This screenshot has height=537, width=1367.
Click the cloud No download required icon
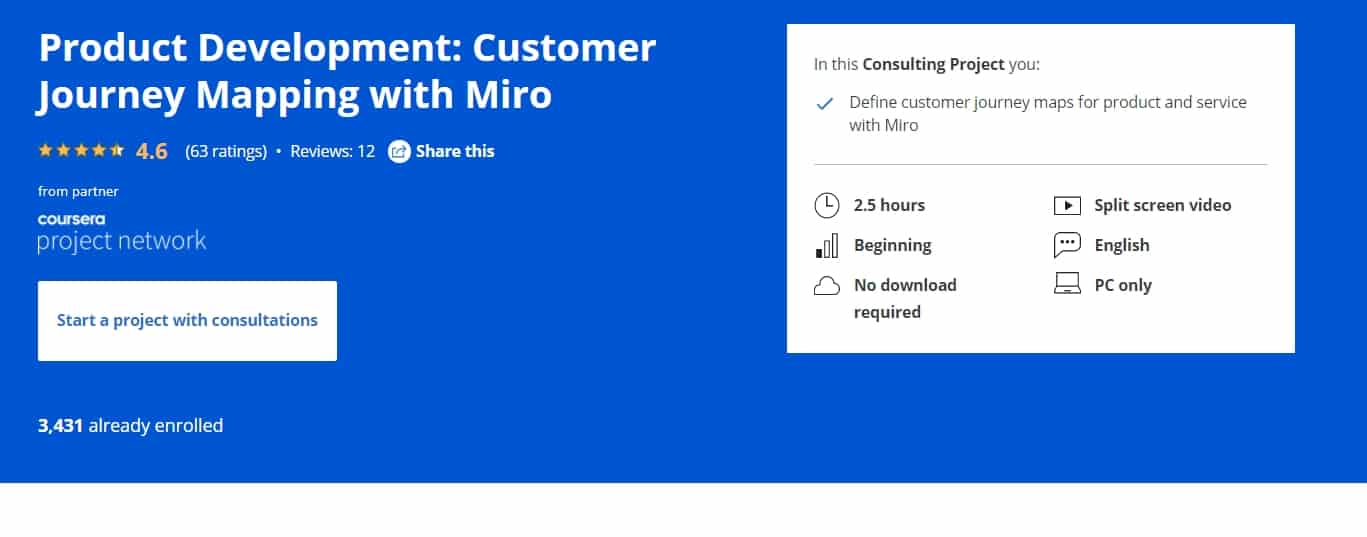[827, 286]
